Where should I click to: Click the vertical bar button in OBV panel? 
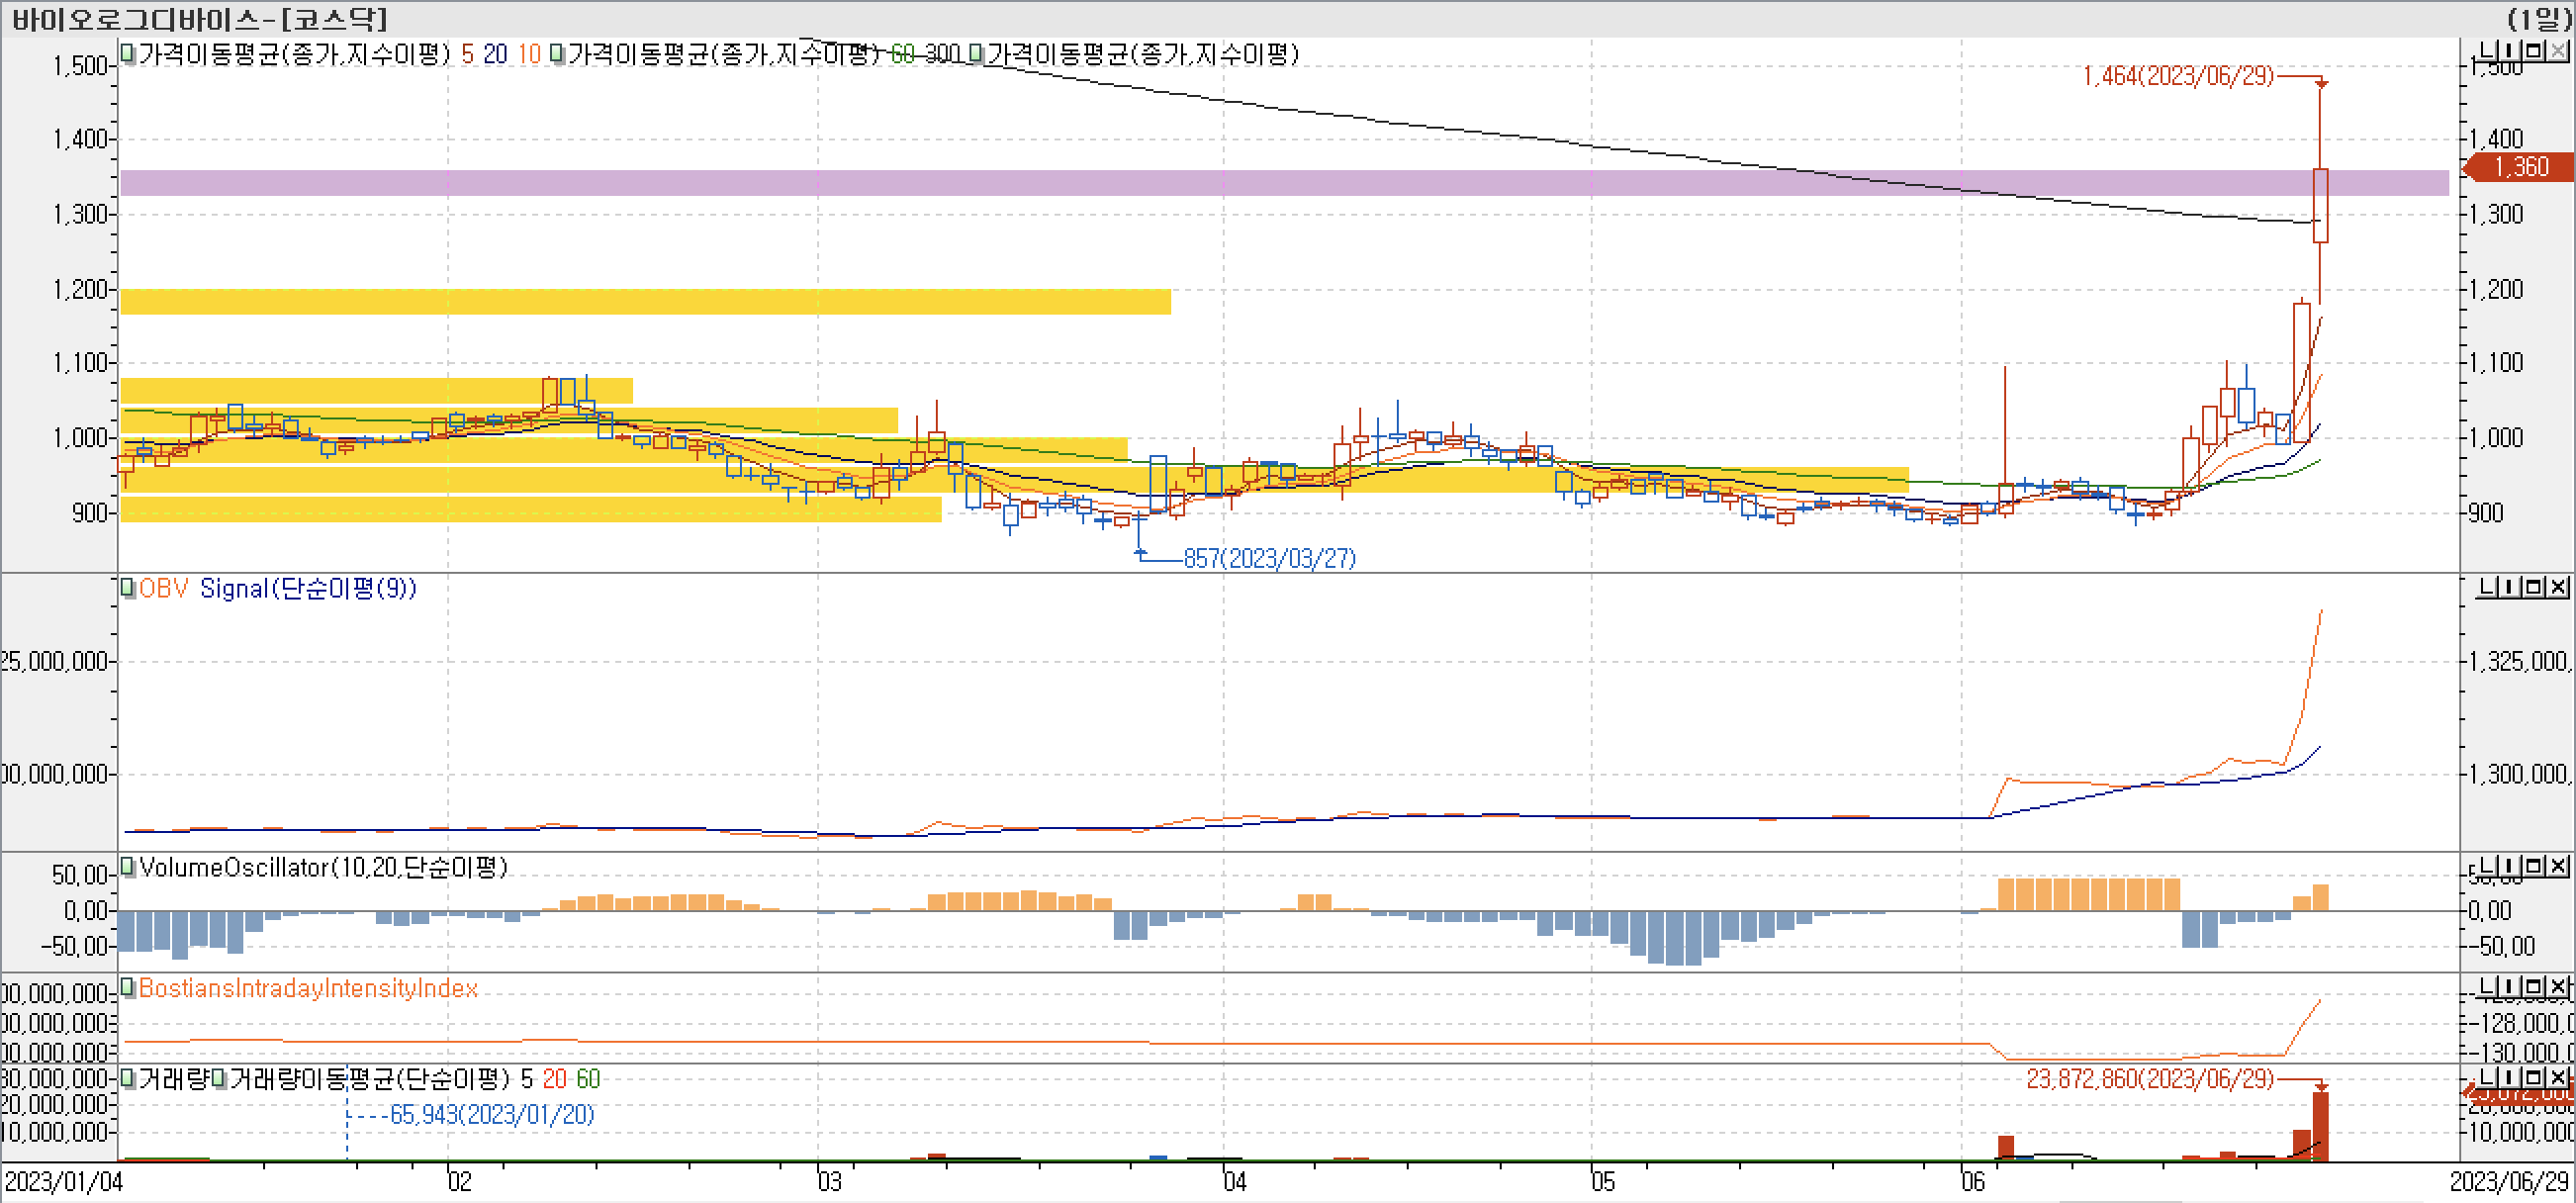point(2511,587)
